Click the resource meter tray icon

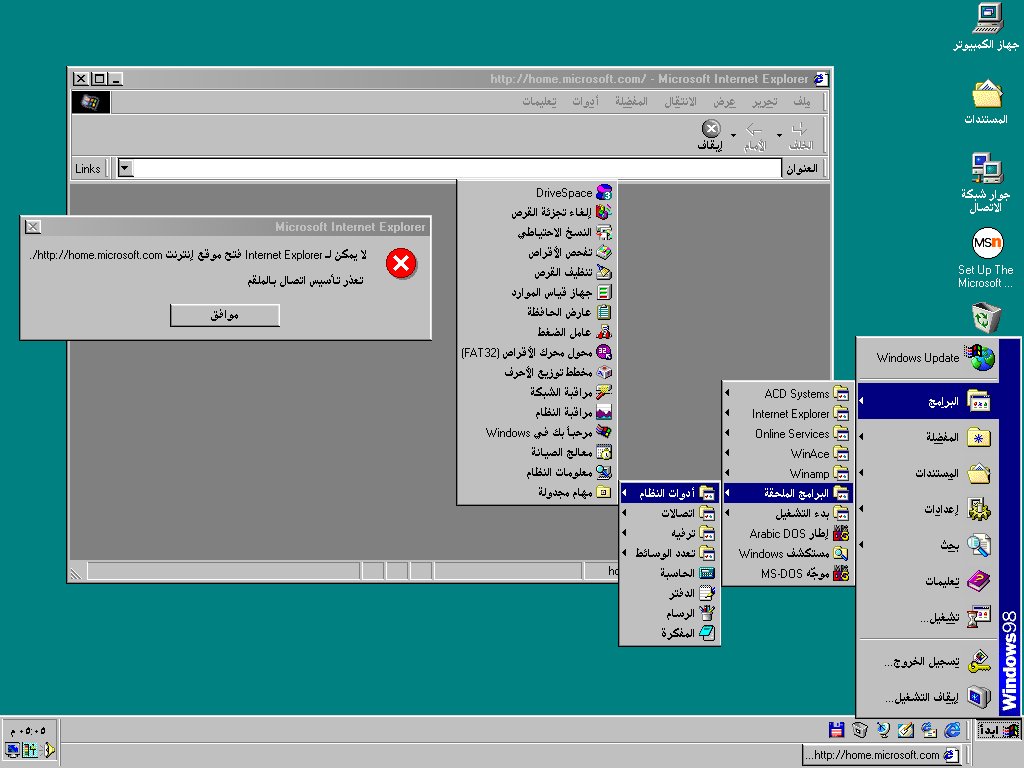coord(30,750)
